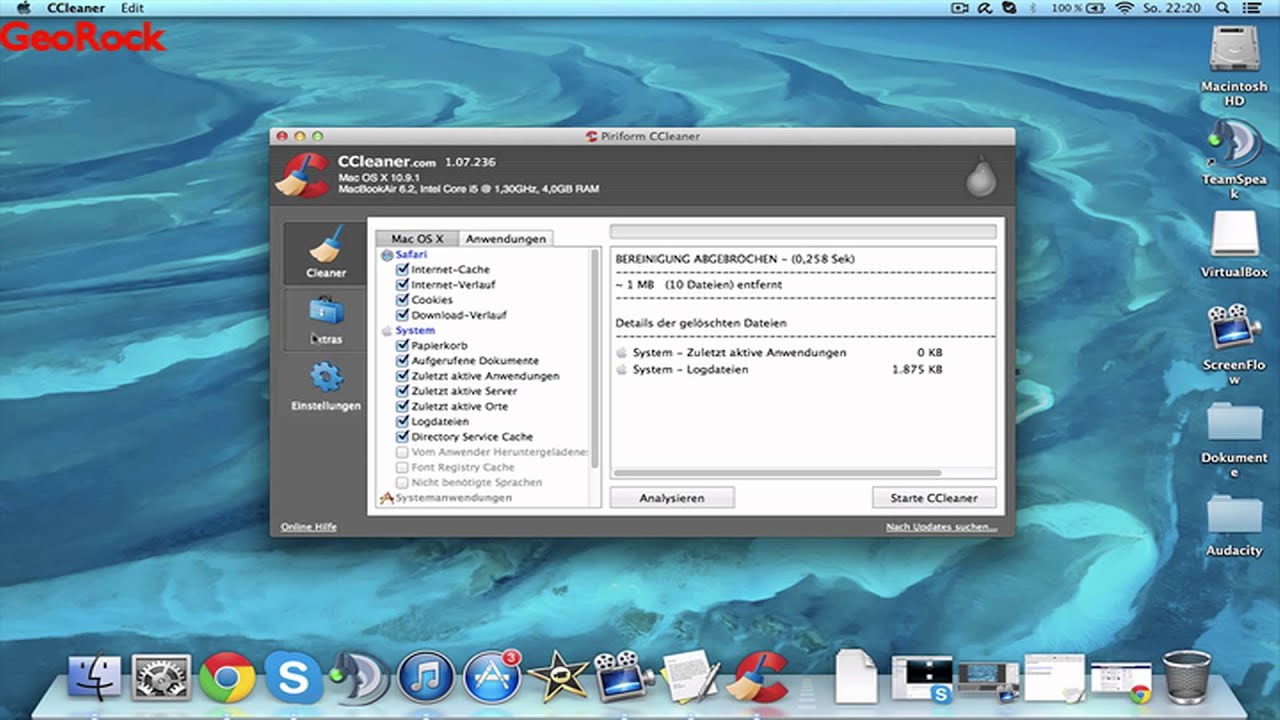1280x720 pixels.
Task: Switch to the Mac OS X tab
Action: click(417, 239)
